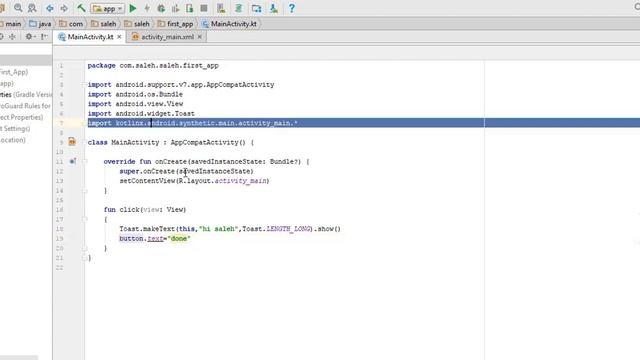Screen dimensions: 640x360
Task: Select 'Gradle Versi' properties tree item
Action: point(26,94)
